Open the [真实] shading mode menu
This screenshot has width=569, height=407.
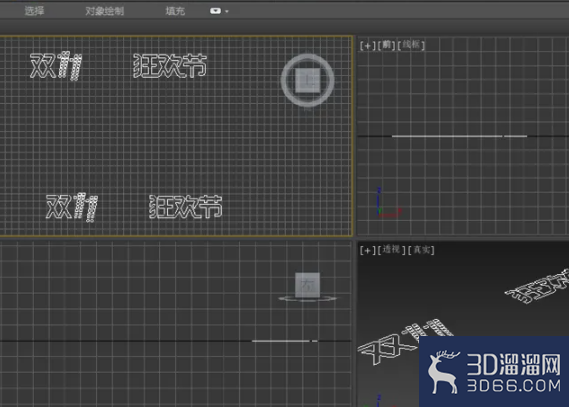coord(421,250)
